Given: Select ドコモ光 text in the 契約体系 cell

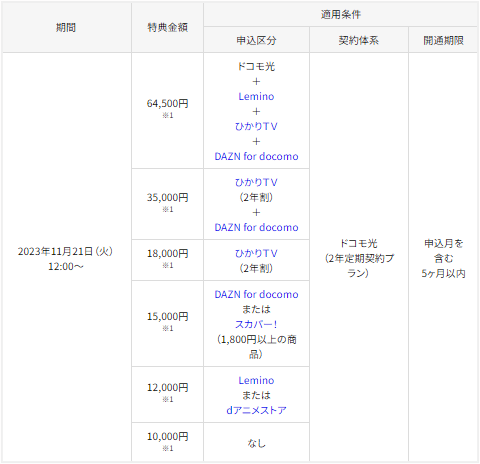Looking at the screenshot, I should [x=359, y=243].
